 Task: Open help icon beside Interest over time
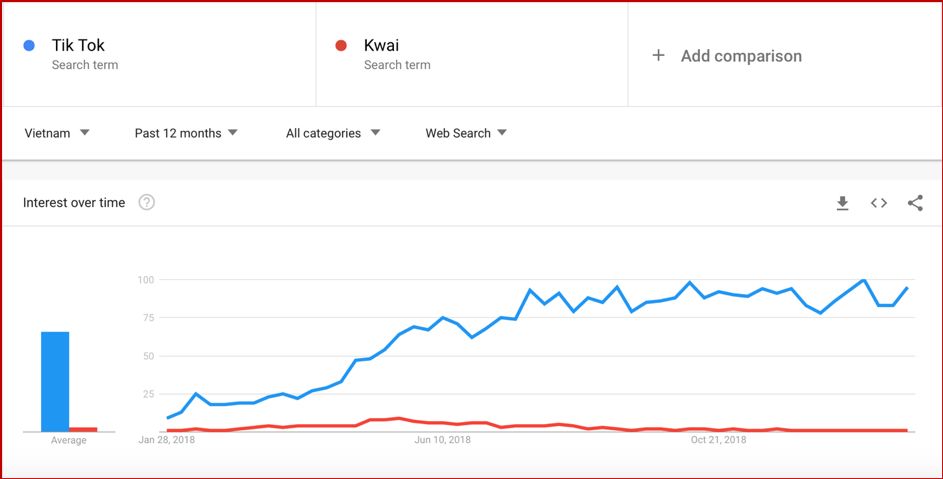tap(147, 203)
